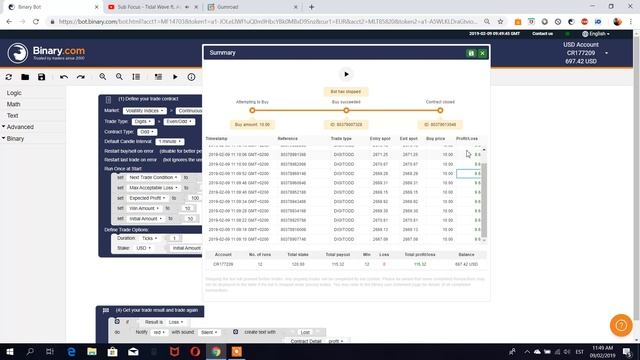Open the Odd contract type dropdown
The image size is (640, 360).
[147, 132]
